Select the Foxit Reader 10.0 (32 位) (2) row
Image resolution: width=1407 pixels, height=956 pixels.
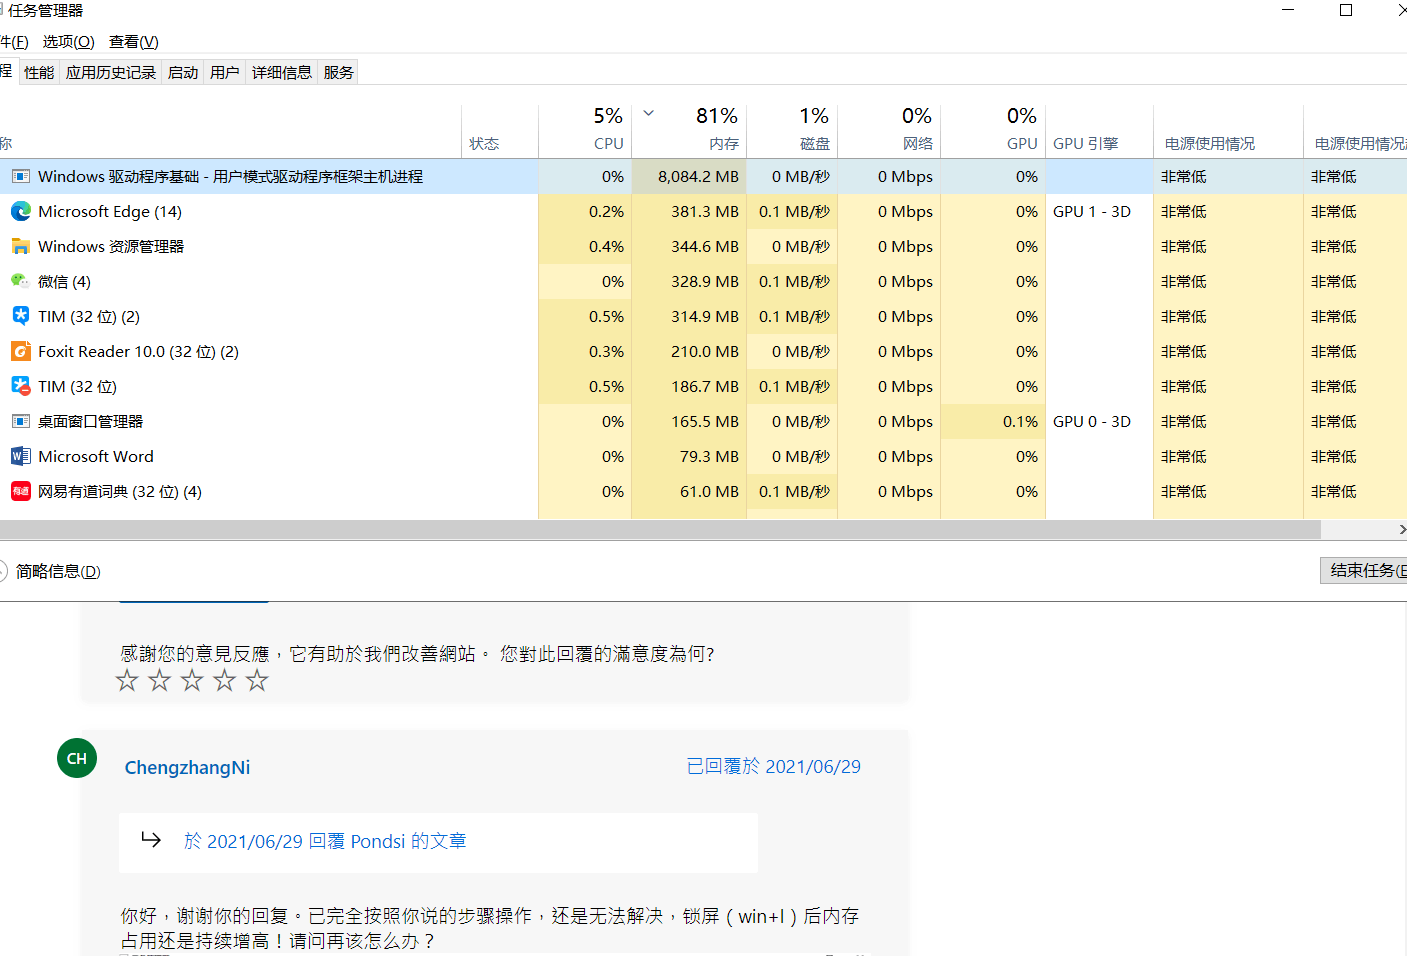tap(703, 352)
